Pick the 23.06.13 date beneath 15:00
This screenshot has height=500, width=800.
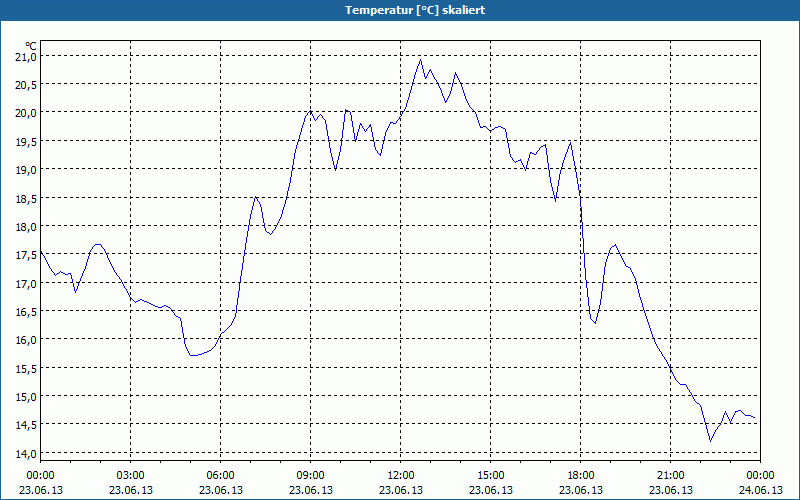click(491, 490)
